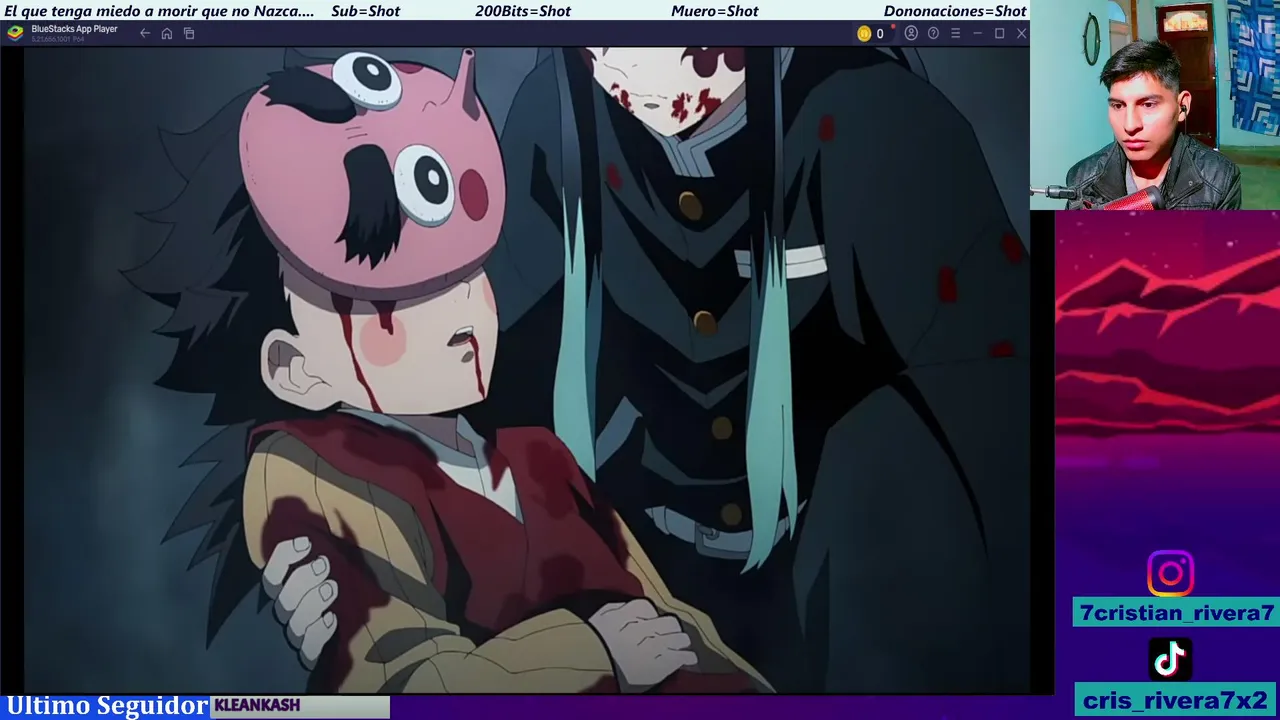Screen dimensions: 1280x720
Task: Go to the BlueStacks home screen icon
Action: coord(167,33)
